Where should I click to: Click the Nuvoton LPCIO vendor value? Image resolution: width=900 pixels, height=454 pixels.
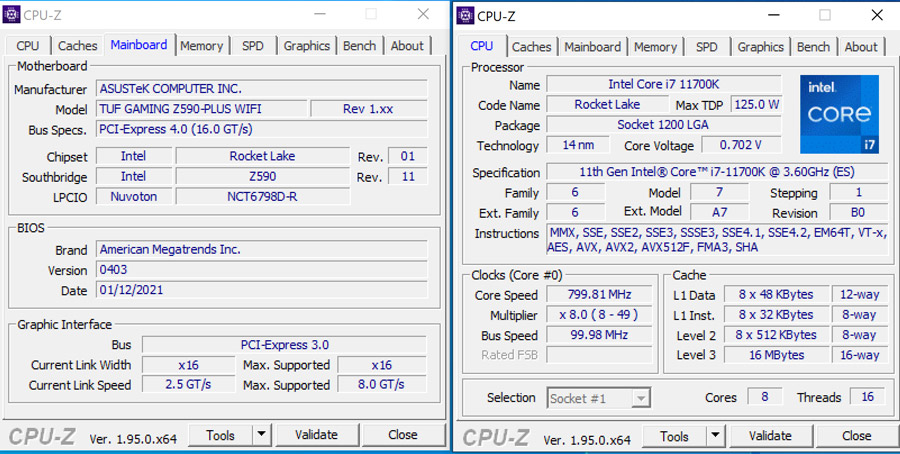click(x=134, y=197)
